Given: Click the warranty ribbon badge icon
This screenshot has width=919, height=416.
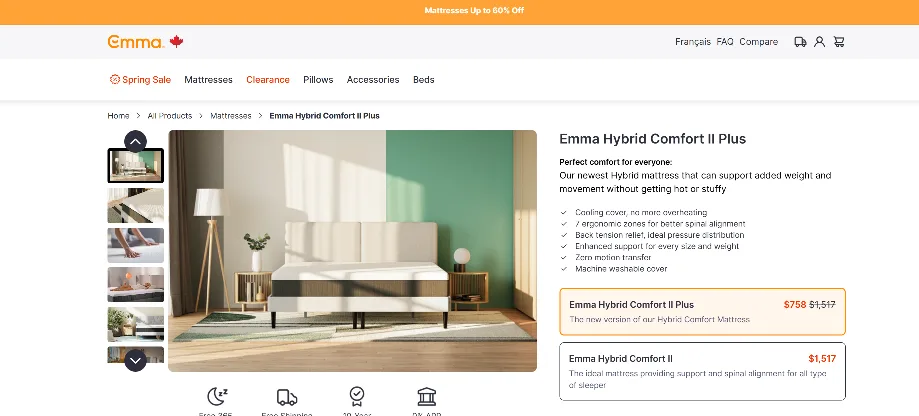Looking at the screenshot, I should [357, 396].
